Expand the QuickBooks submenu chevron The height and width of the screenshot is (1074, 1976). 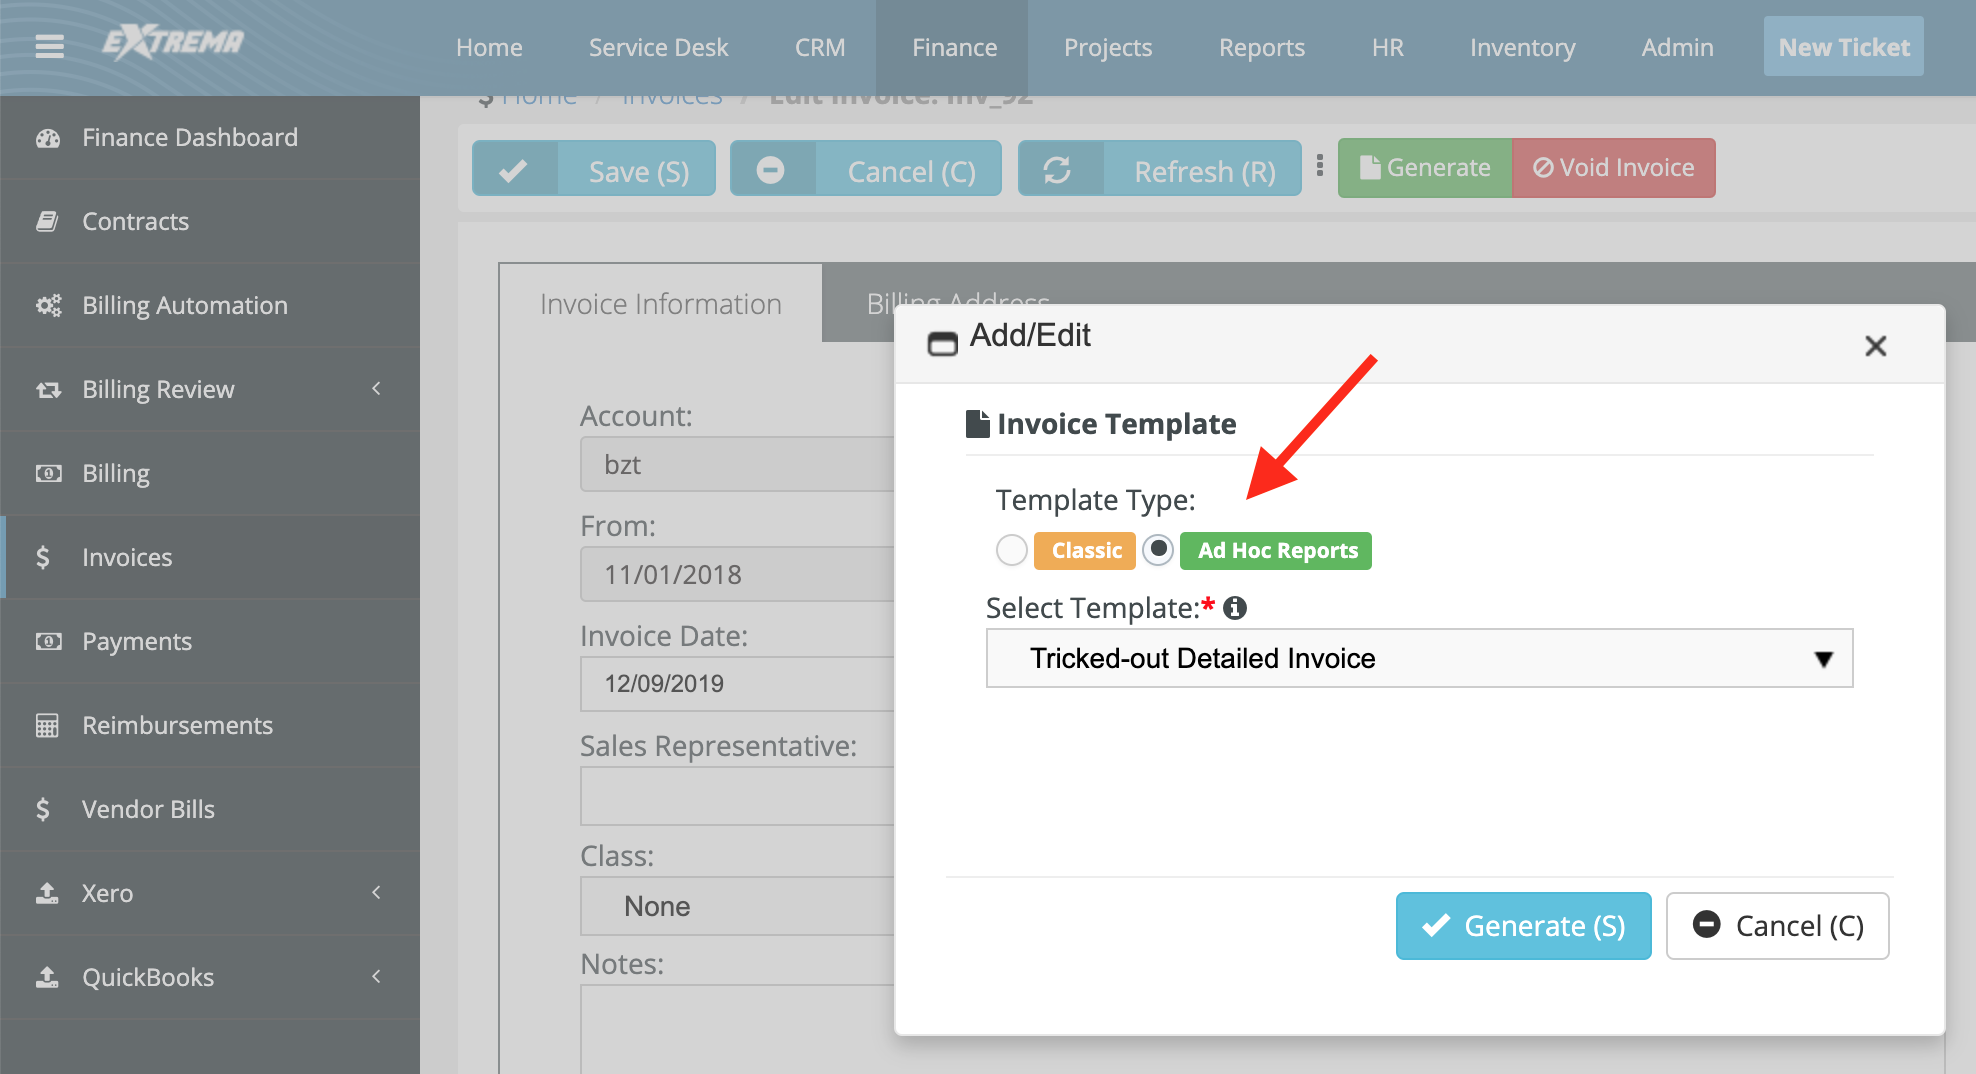tap(377, 977)
